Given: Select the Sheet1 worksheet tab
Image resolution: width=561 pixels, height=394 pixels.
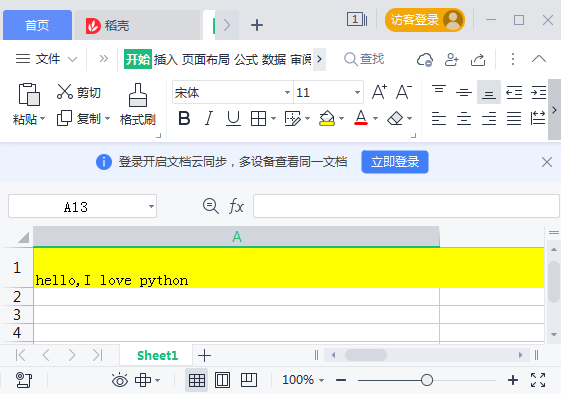Looking at the screenshot, I should coord(157,355).
